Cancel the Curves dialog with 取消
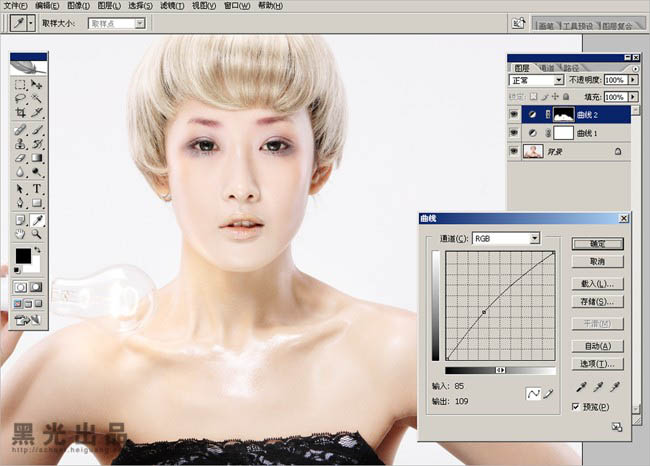This screenshot has height=466, width=650. point(597,262)
